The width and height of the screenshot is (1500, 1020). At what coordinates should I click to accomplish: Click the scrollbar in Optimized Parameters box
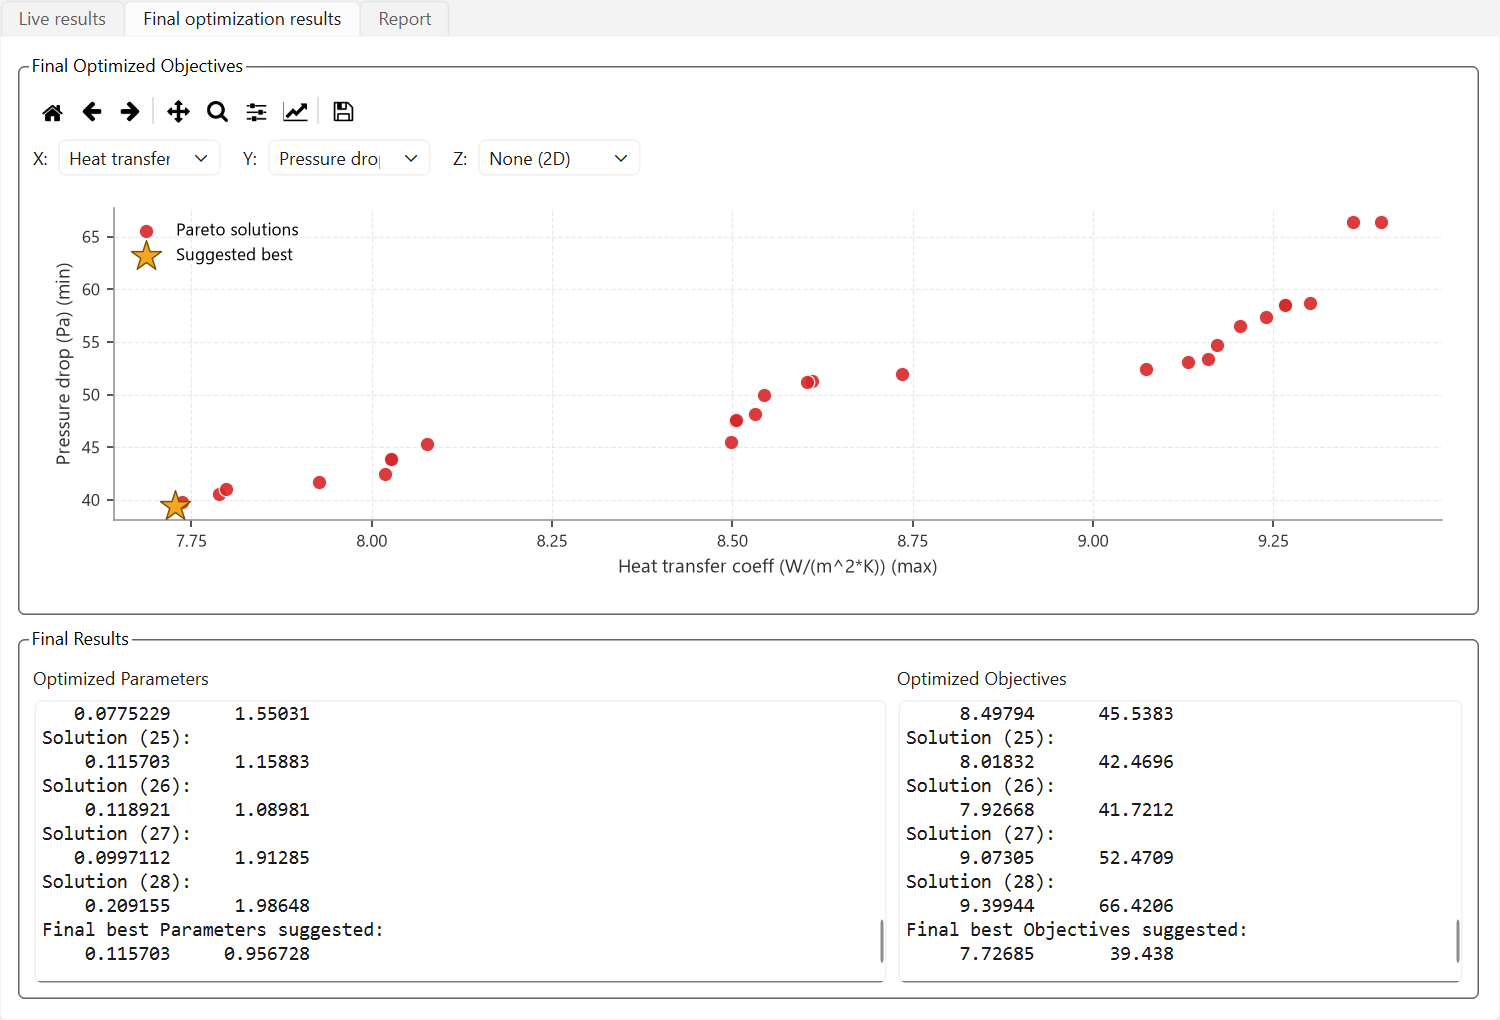click(881, 940)
